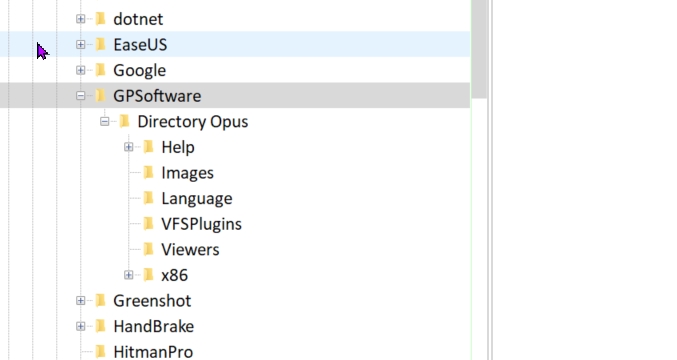Collapse the GPSoftware folder node
Image resolution: width=677 pixels, height=360 pixels.
[x=80, y=95]
